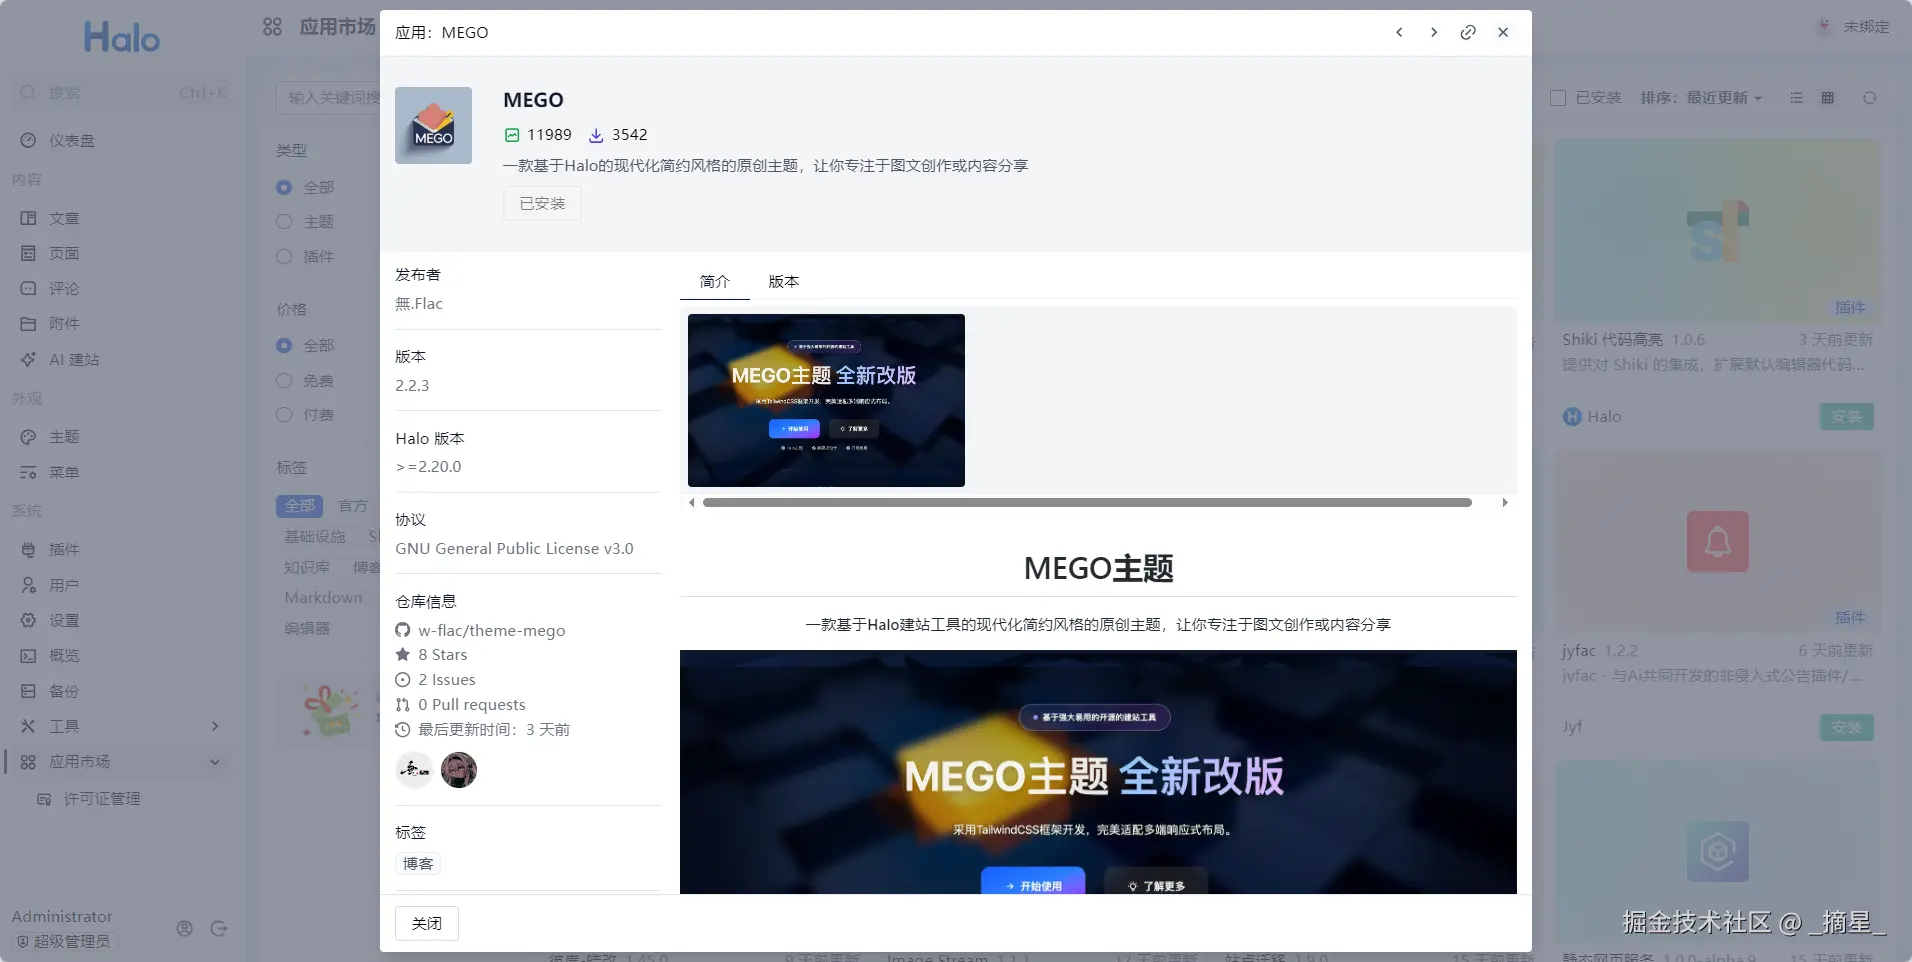1912x962 pixels.
Task: Go to previous app in dialog header
Action: tap(1399, 33)
